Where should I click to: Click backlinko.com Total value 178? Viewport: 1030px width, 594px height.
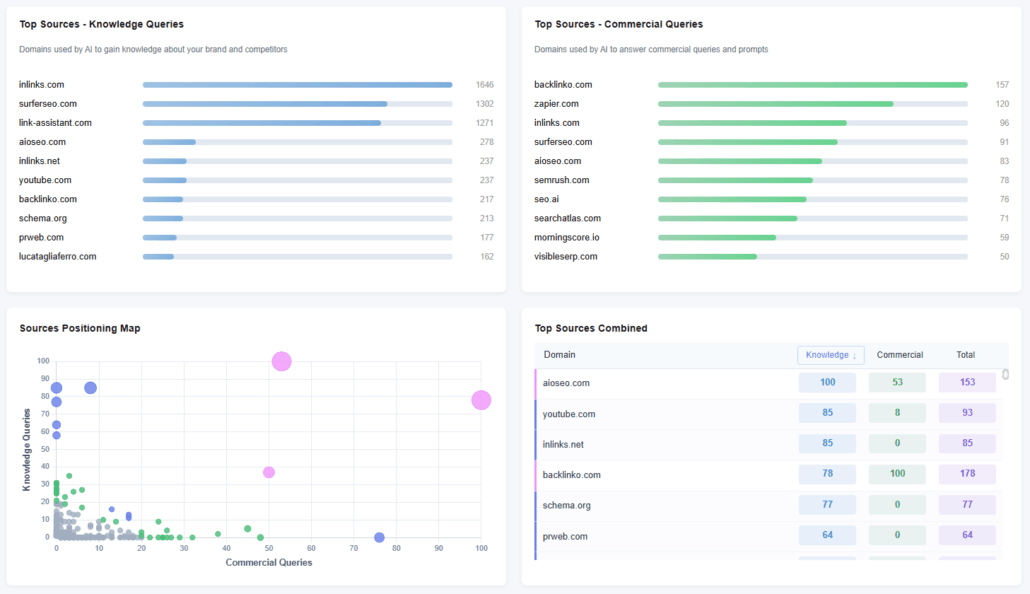point(967,474)
